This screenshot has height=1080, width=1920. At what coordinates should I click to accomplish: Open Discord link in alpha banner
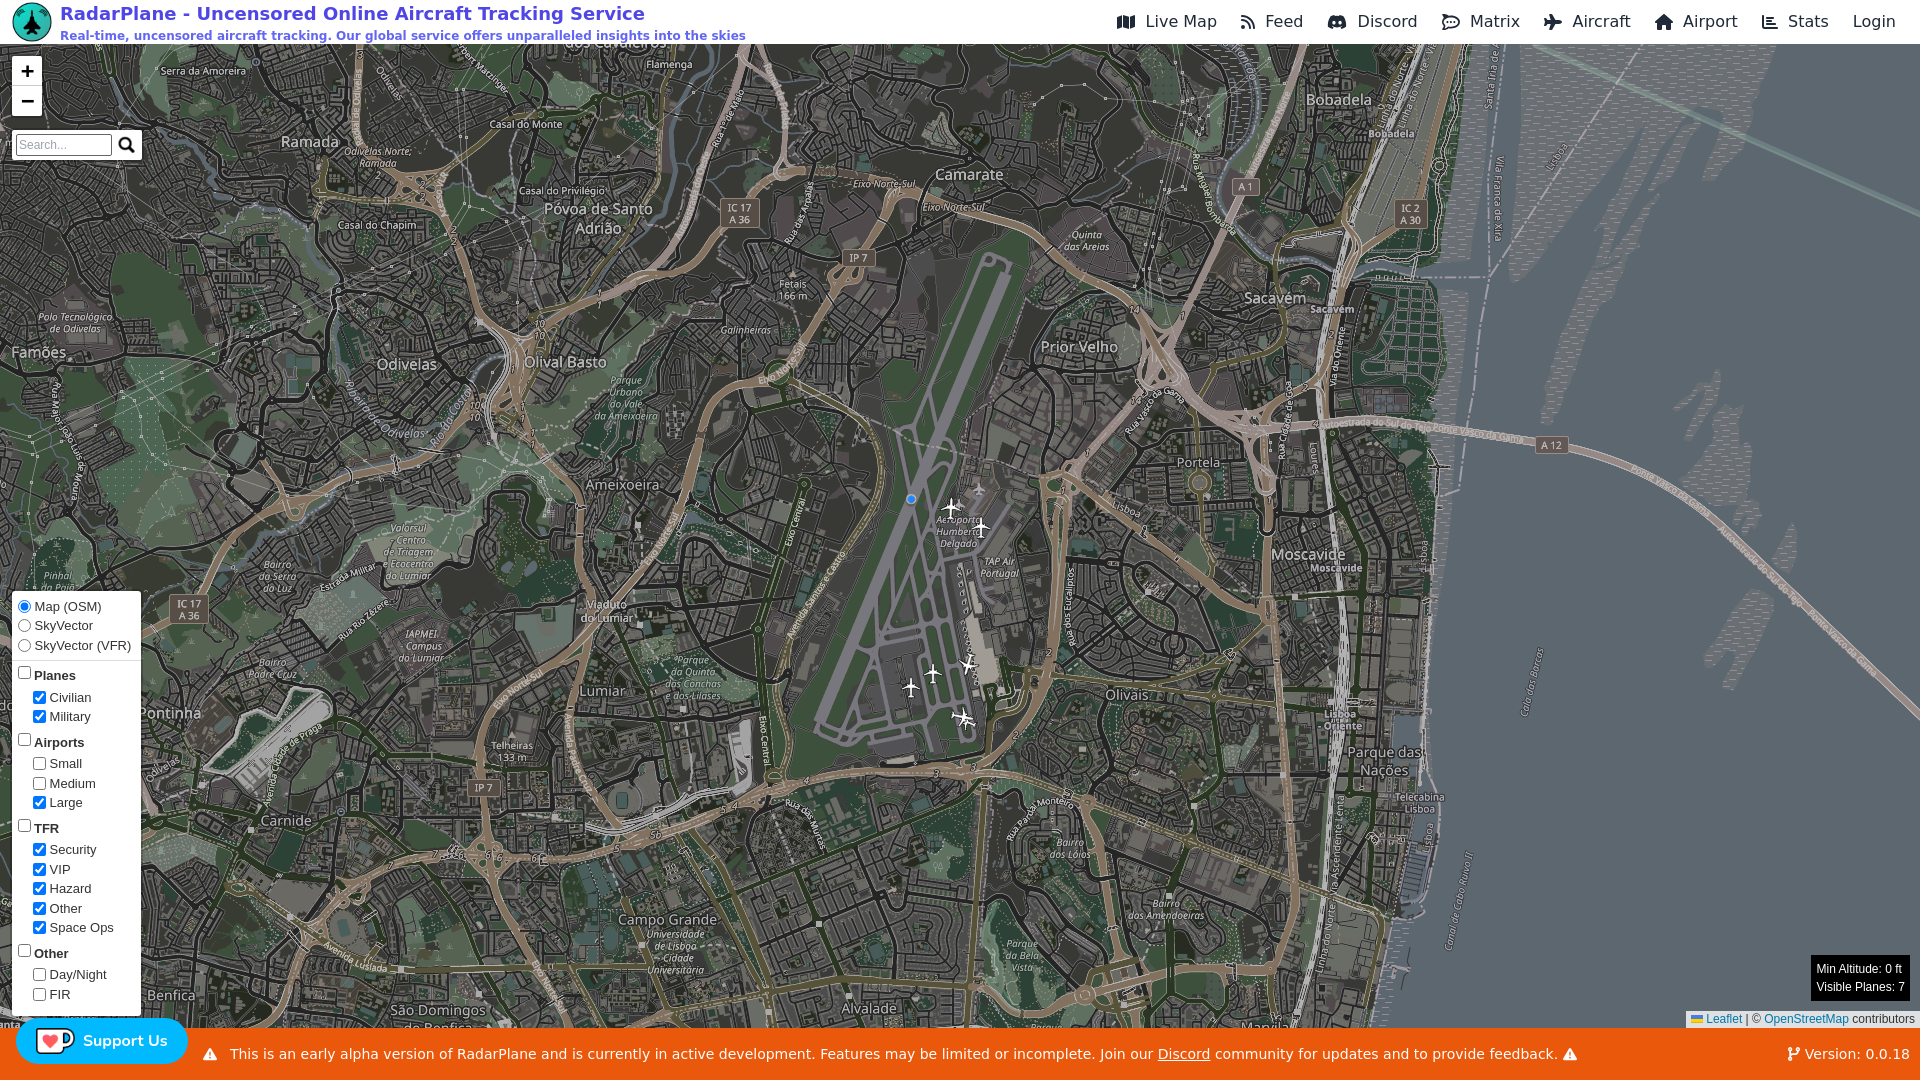click(1183, 1054)
